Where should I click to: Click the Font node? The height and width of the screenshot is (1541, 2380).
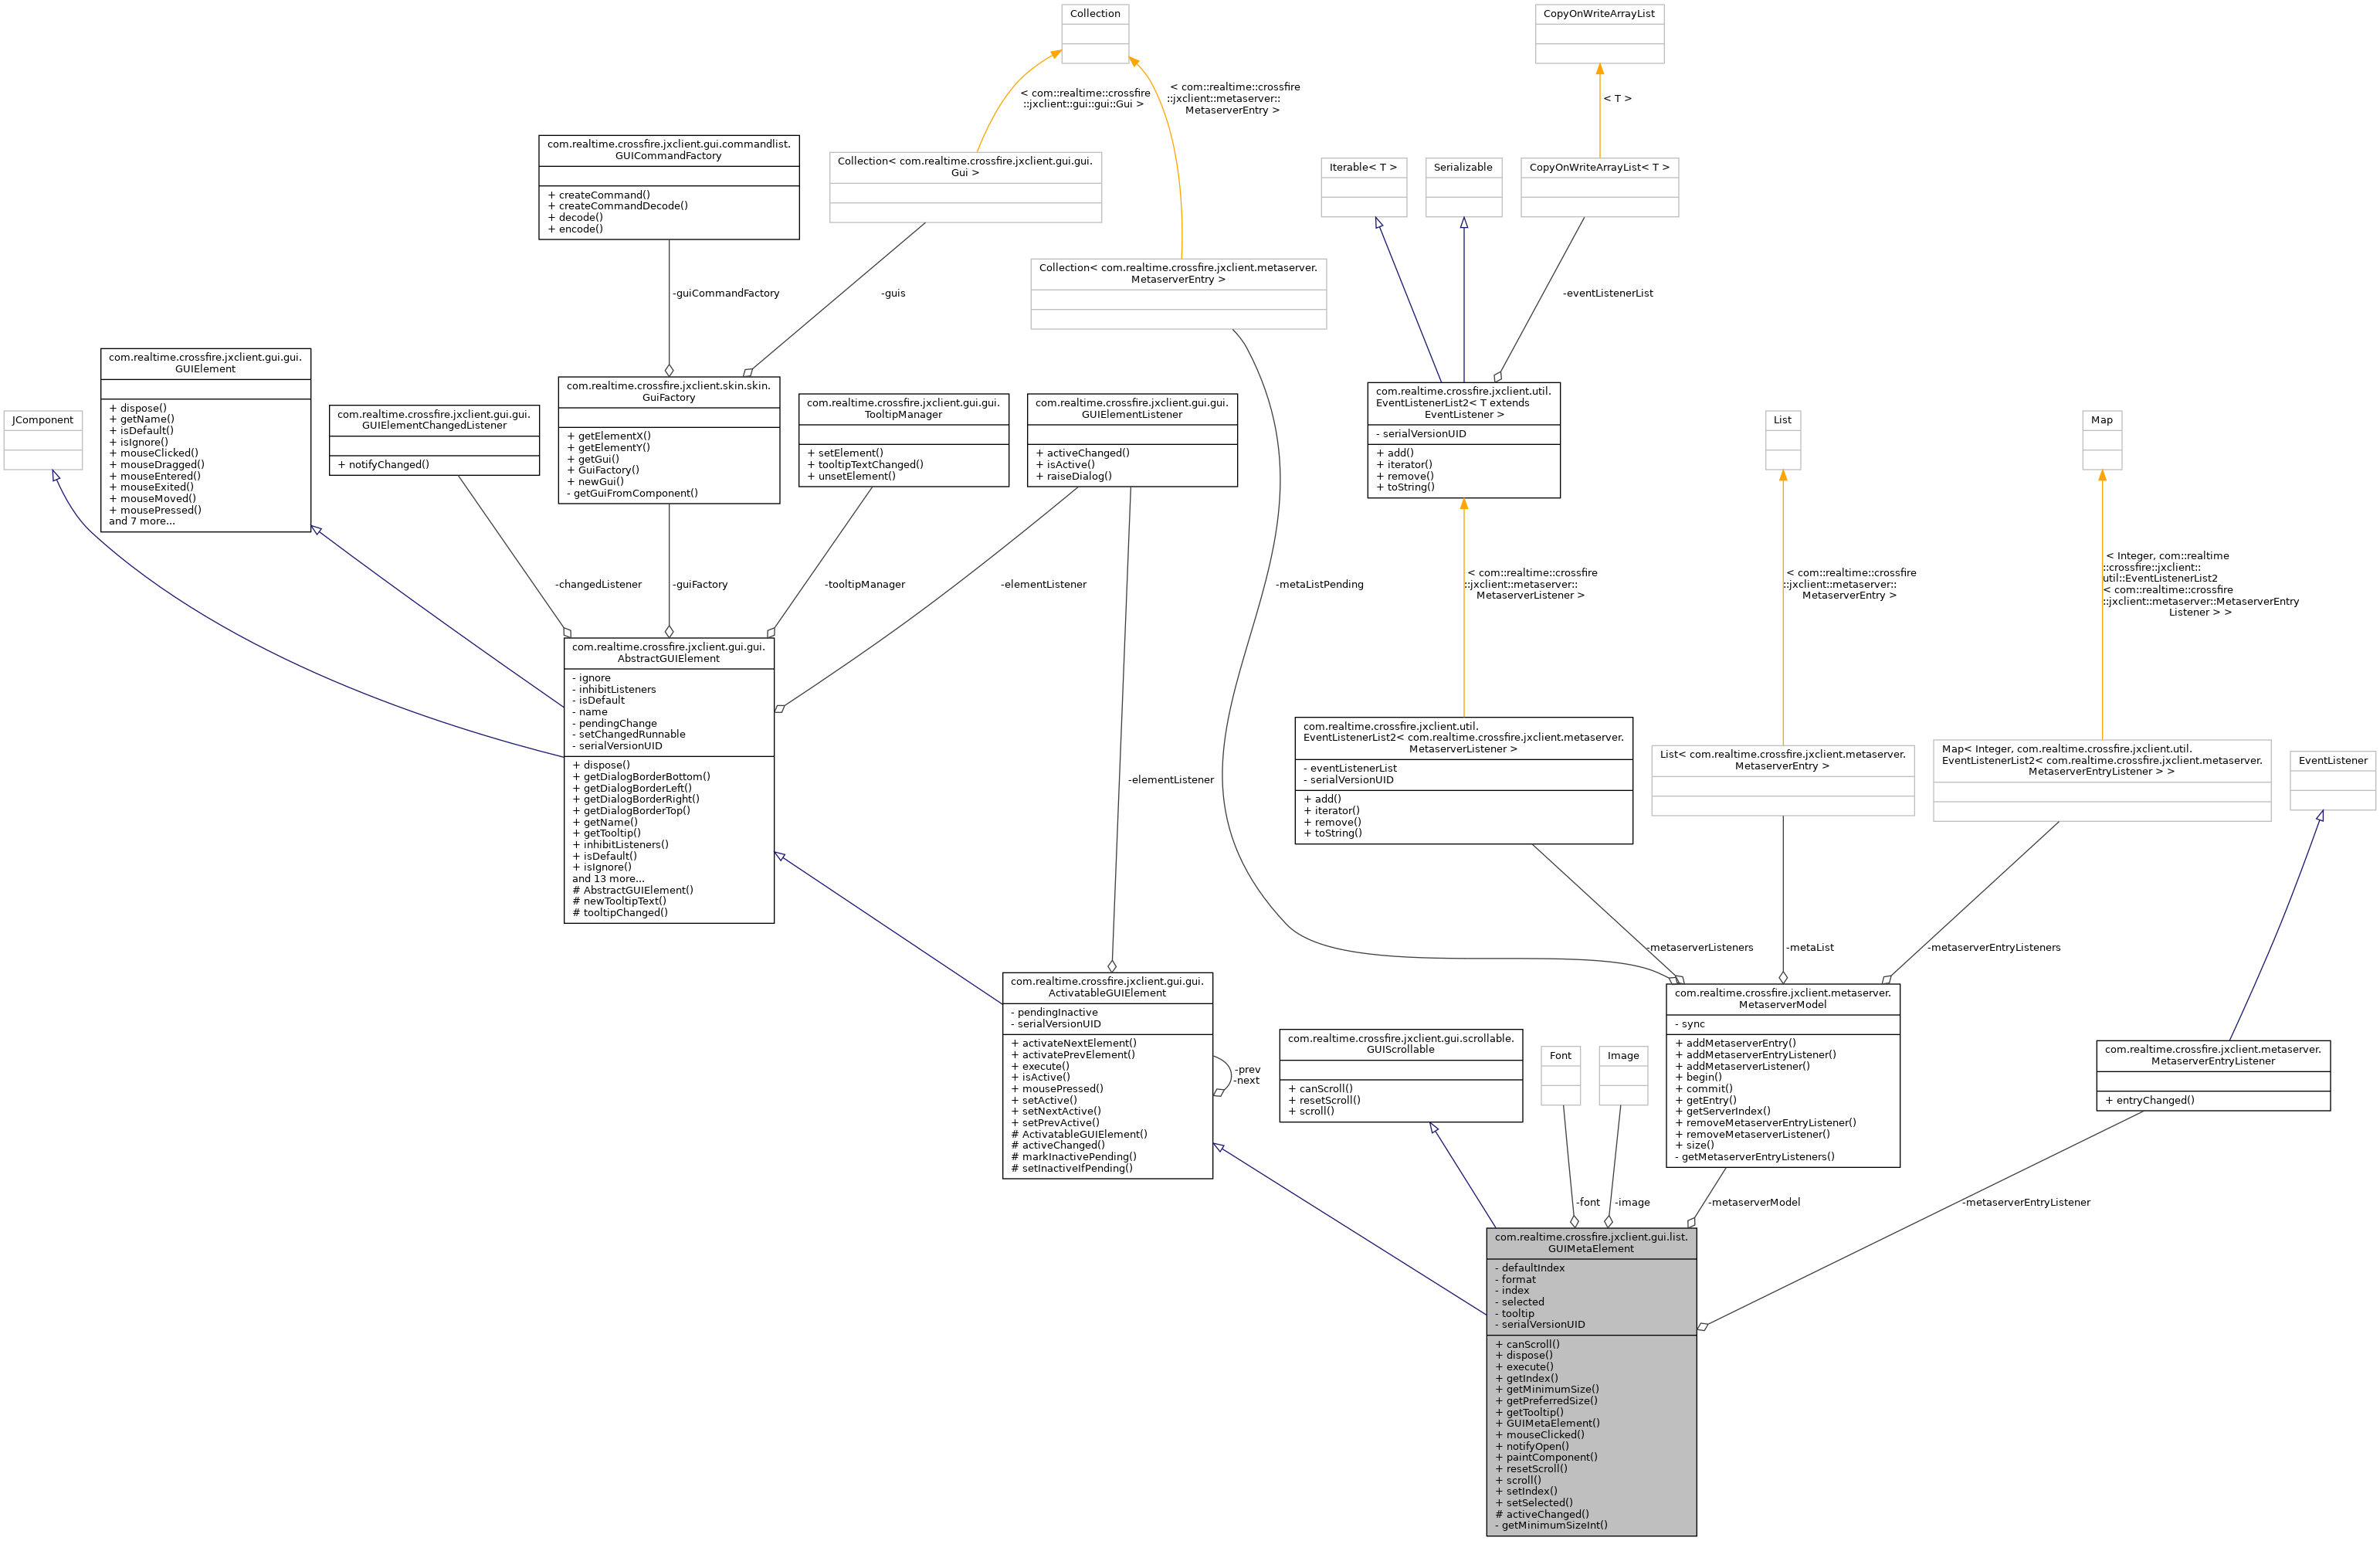1560,1075
